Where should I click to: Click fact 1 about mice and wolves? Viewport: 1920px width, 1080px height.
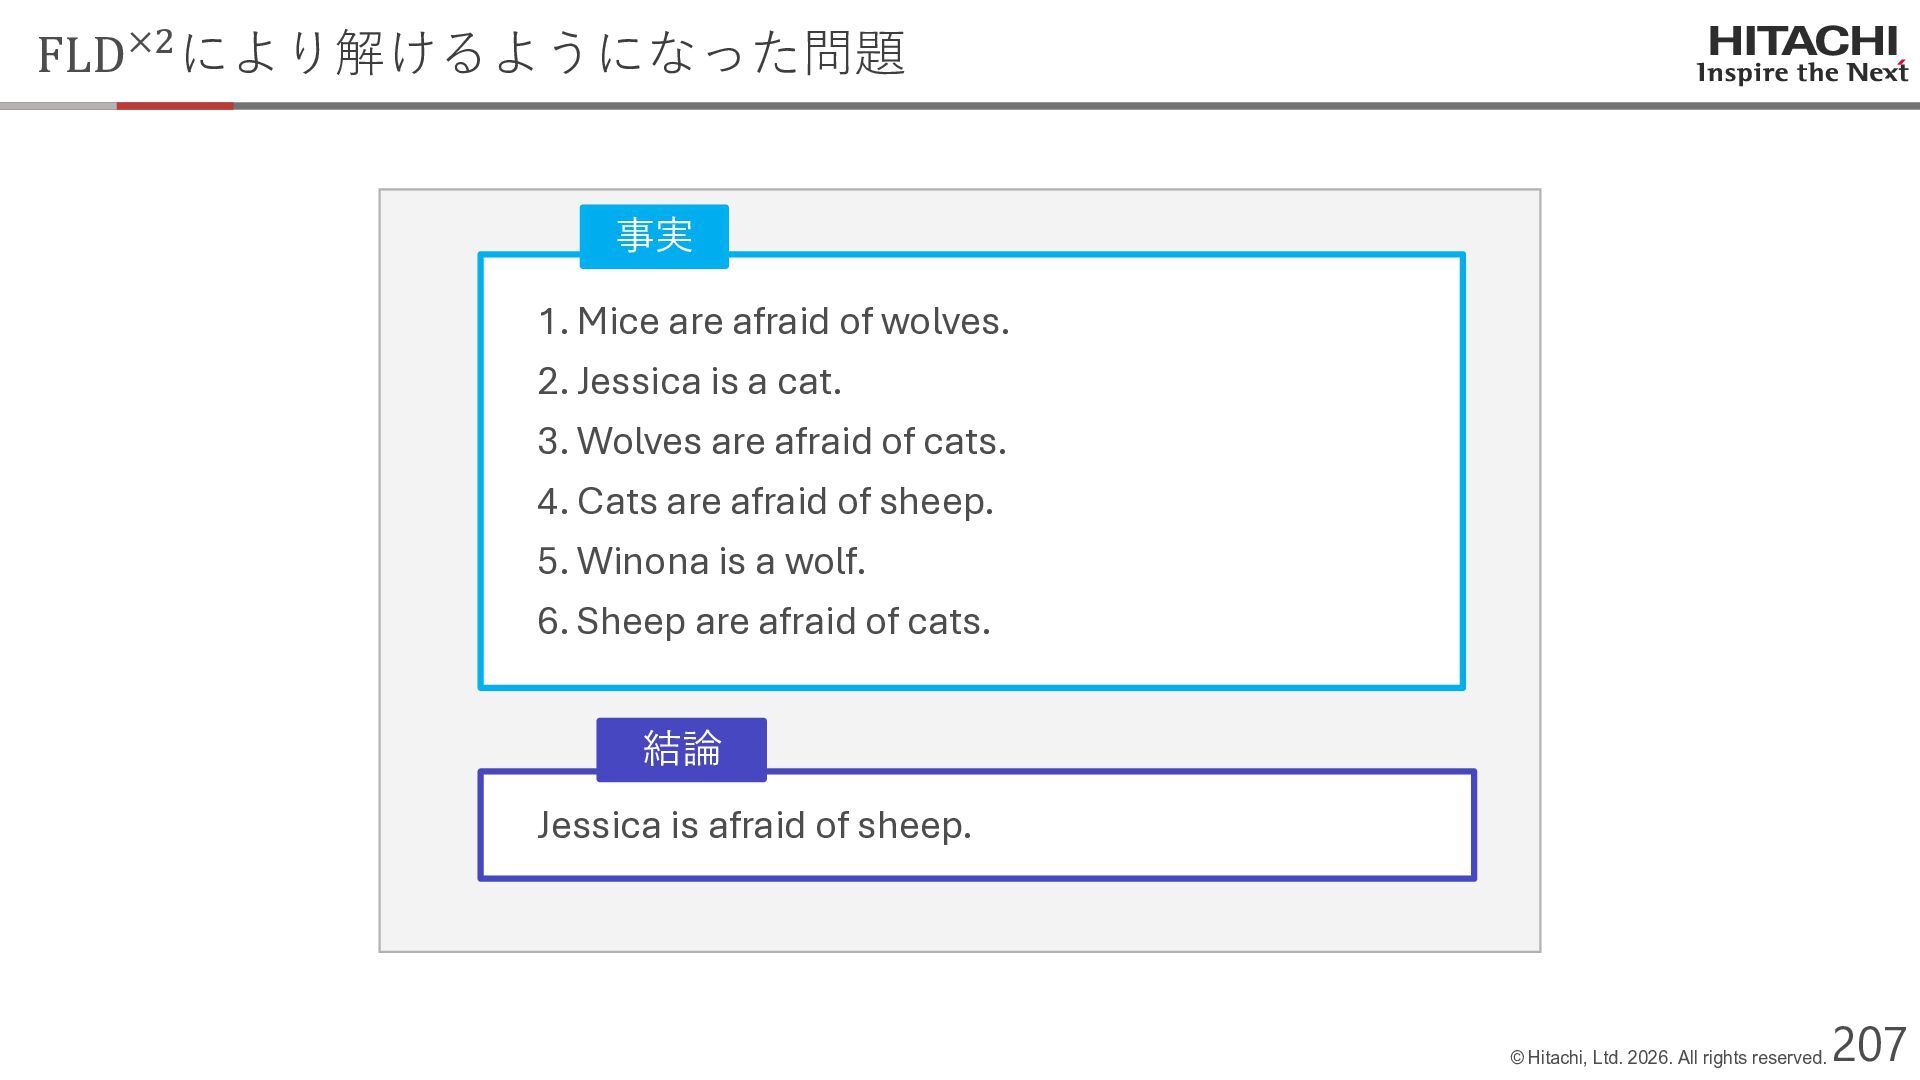773,321
